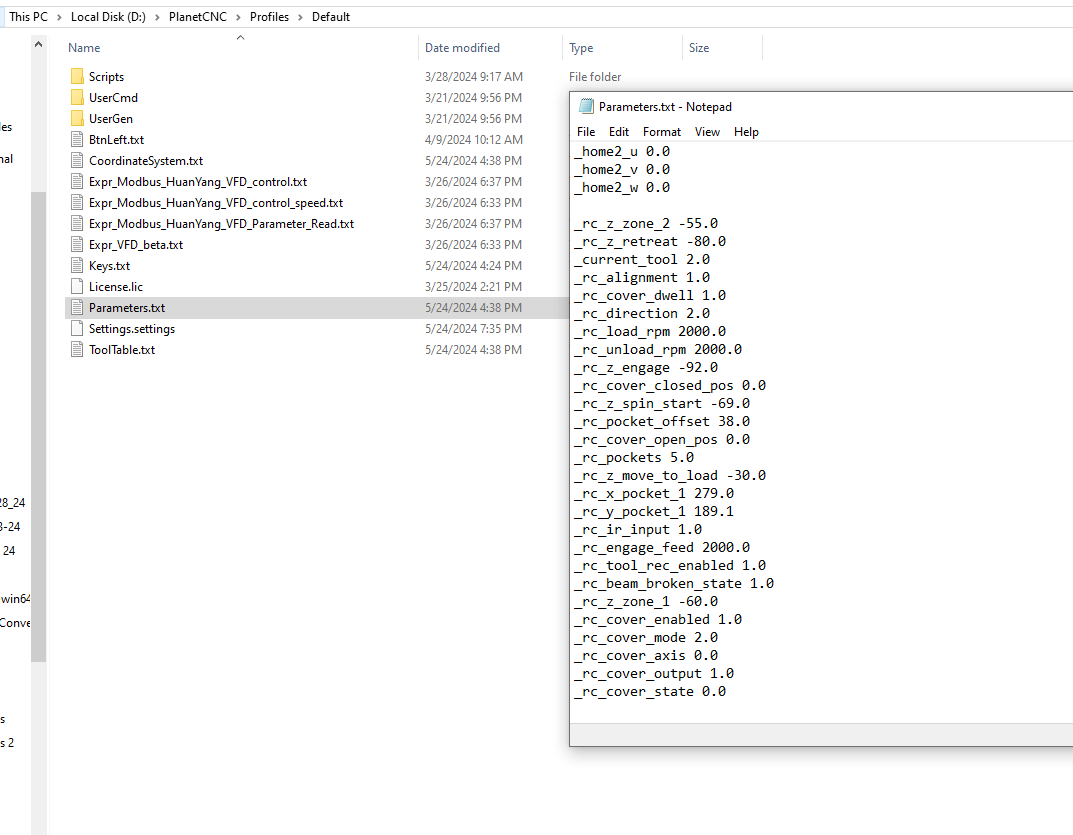Place cursor on _rc_cover_state 0.0 line
This screenshot has height=835, width=1073.
click(x=650, y=692)
